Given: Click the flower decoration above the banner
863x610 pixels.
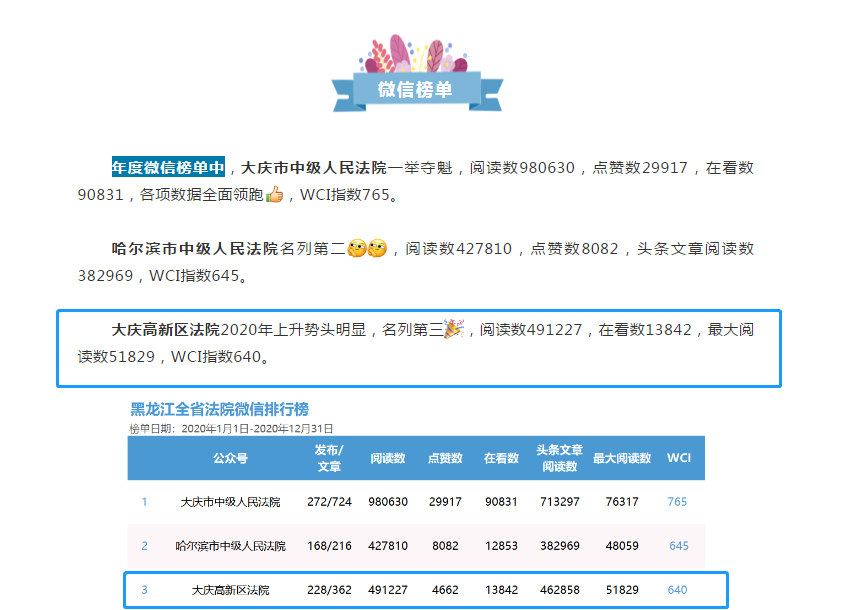Looking at the screenshot, I should 415,56.
